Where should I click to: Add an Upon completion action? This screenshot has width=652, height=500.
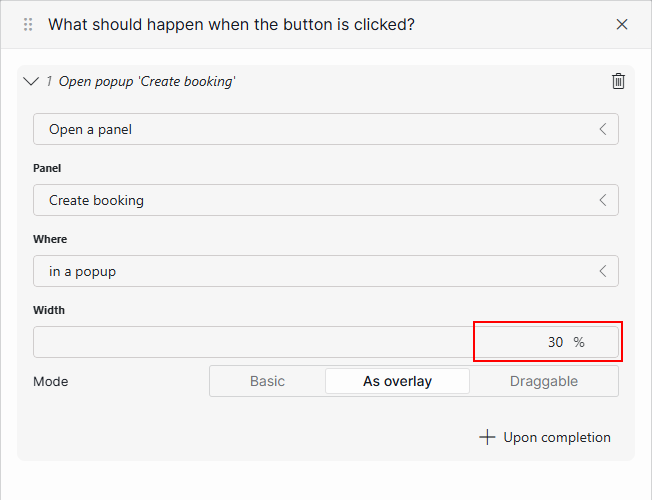pyautogui.click(x=545, y=437)
